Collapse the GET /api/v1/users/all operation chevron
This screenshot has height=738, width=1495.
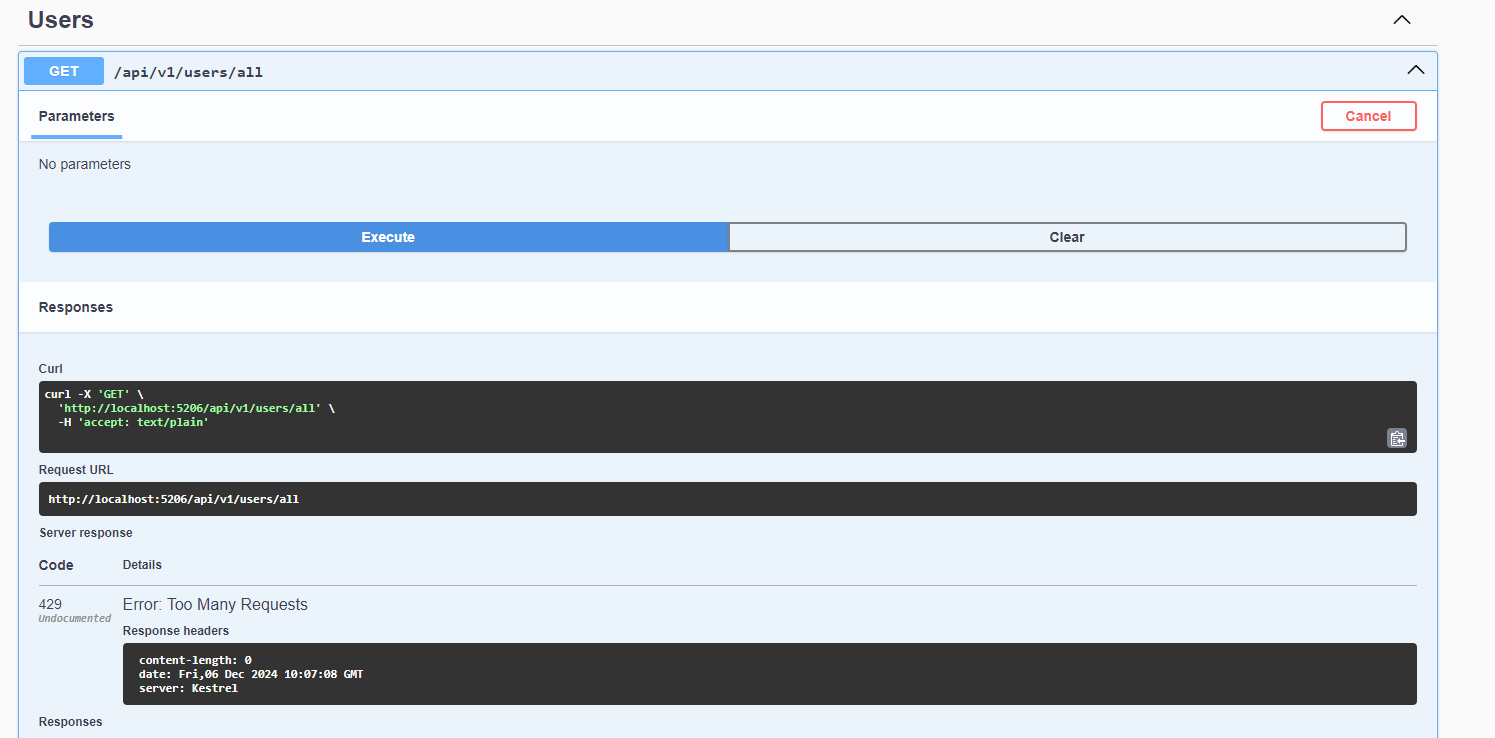tap(1415, 70)
